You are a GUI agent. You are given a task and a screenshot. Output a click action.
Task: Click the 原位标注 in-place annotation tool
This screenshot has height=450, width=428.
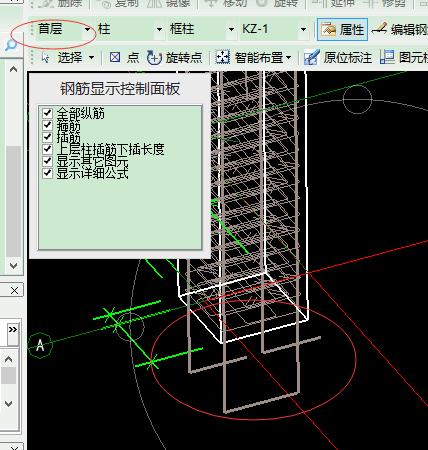coord(338,58)
